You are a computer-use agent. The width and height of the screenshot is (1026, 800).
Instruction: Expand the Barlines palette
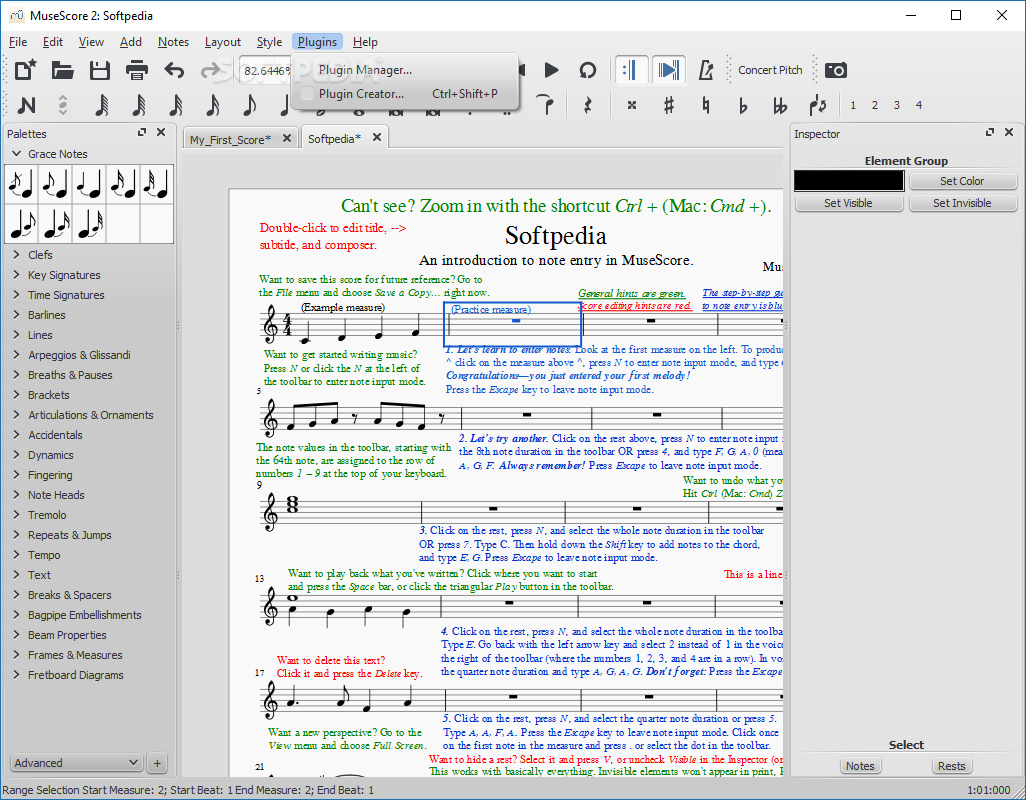[x=17, y=315]
